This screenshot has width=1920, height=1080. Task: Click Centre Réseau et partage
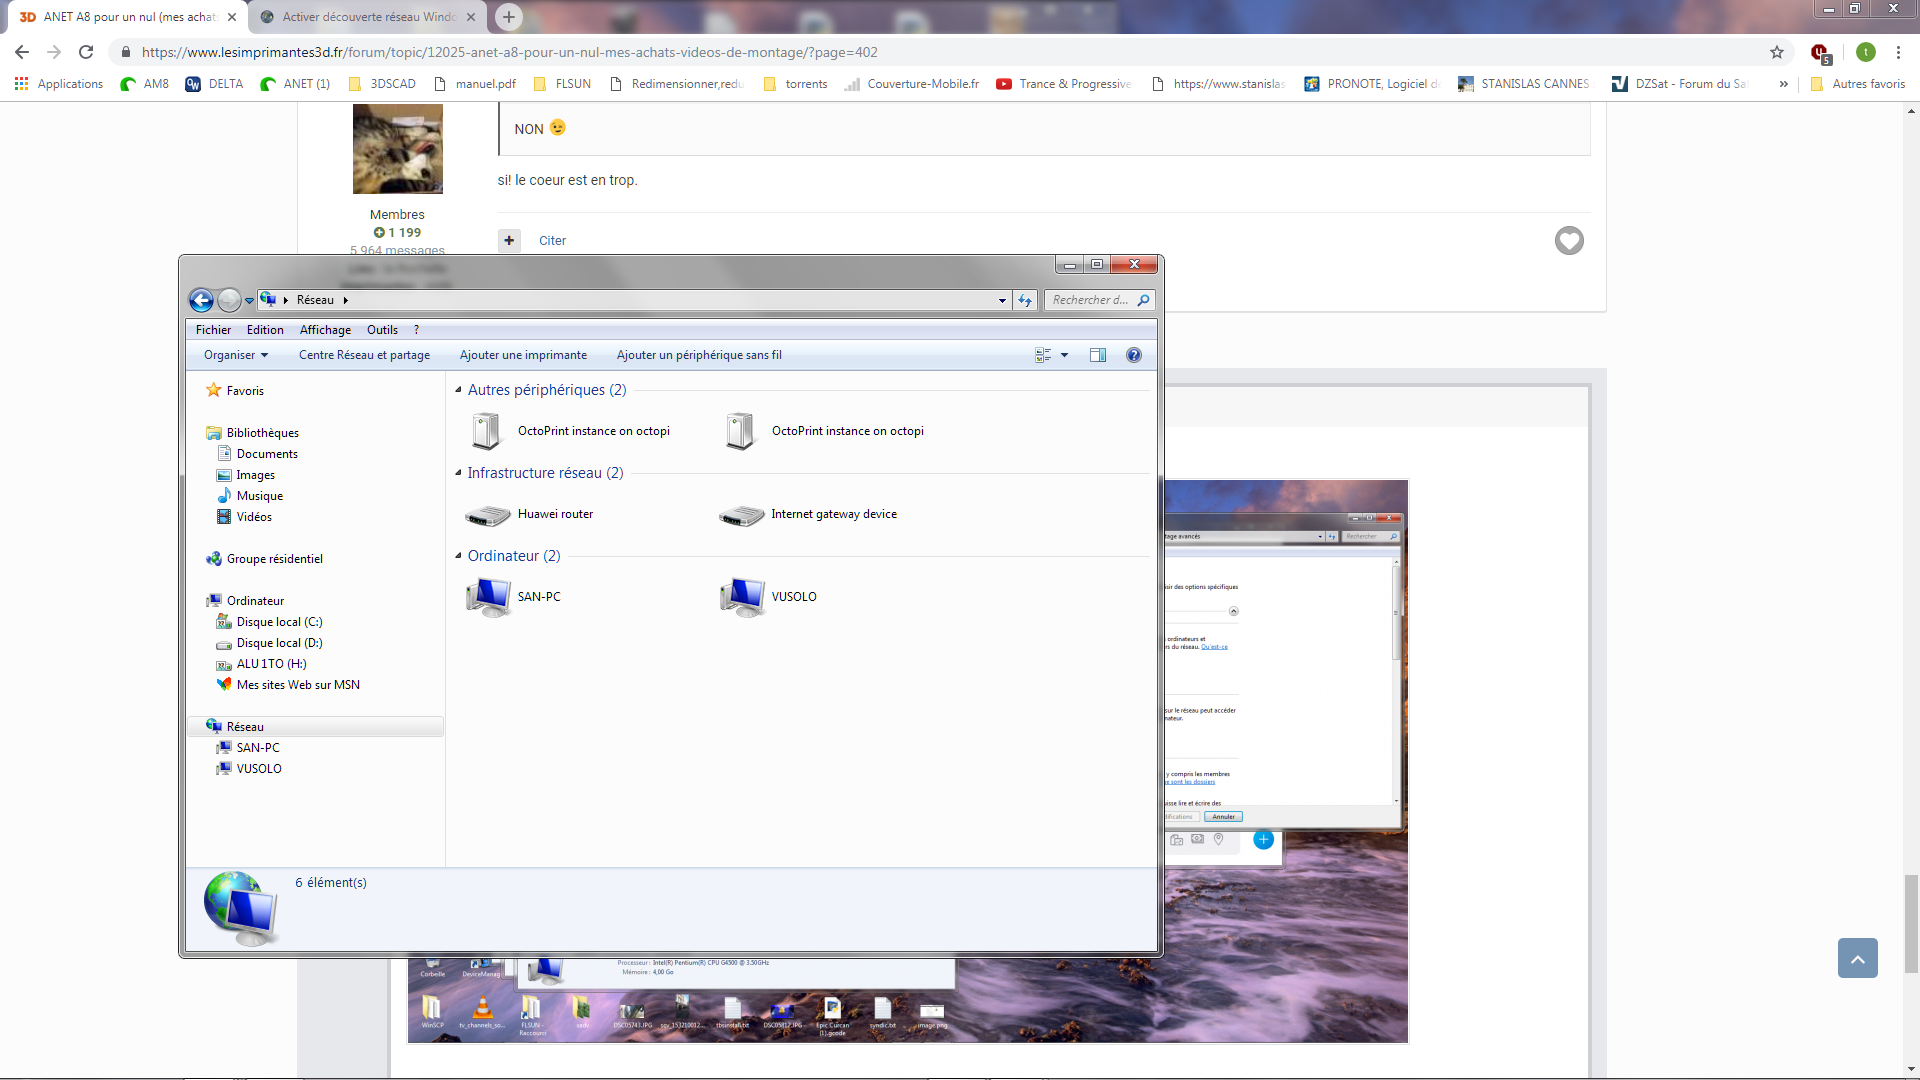tap(364, 355)
